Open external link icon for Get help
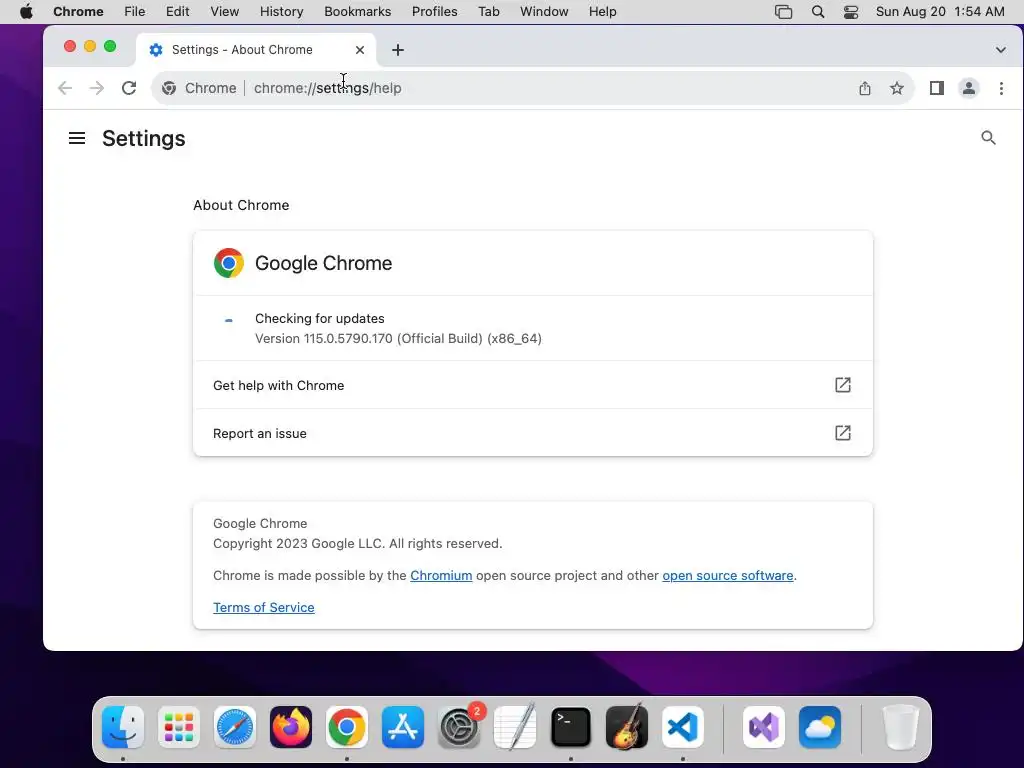Viewport: 1024px width, 768px height. coord(842,385)
